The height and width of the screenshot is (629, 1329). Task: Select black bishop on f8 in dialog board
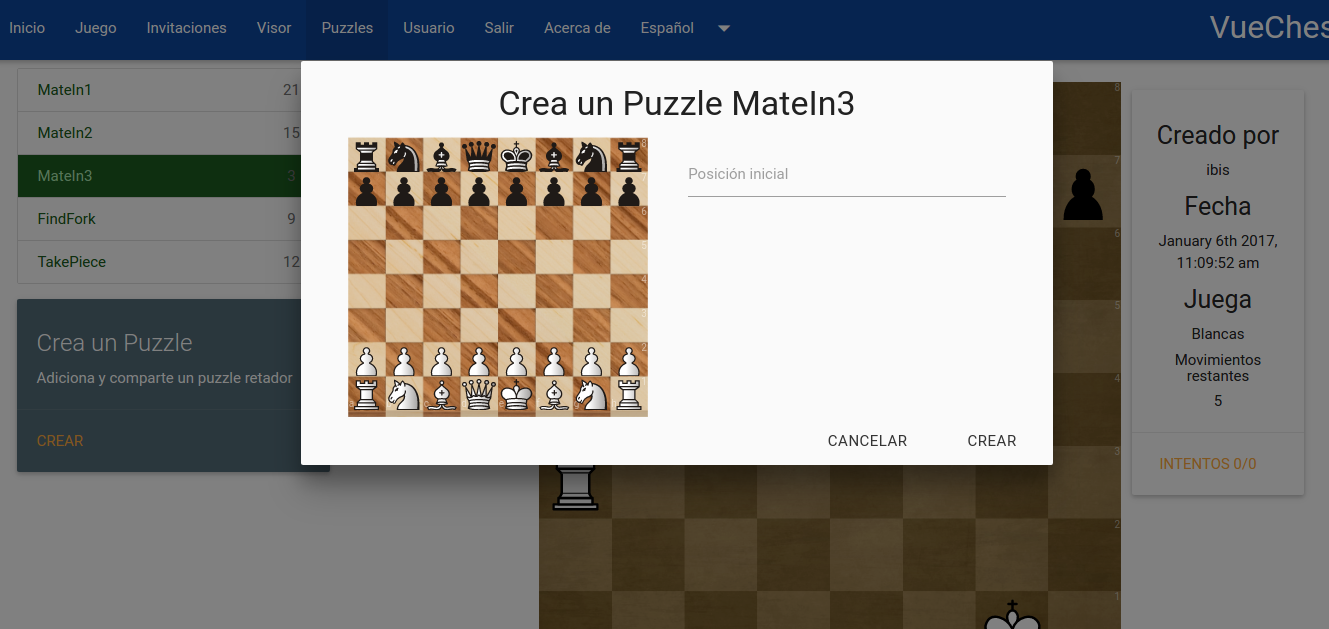[x=554, y=155]
